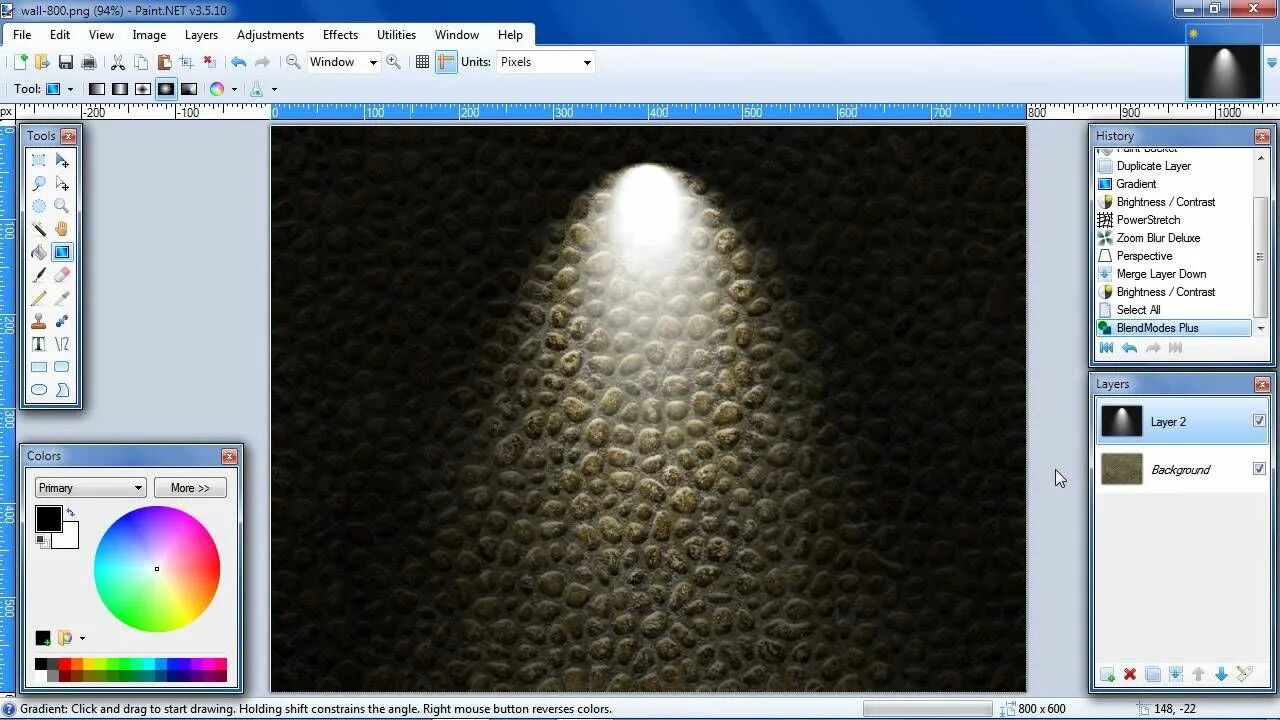Select the Move Selected Pixels tool
This screenshot has height=720, width=1280.
62,160
